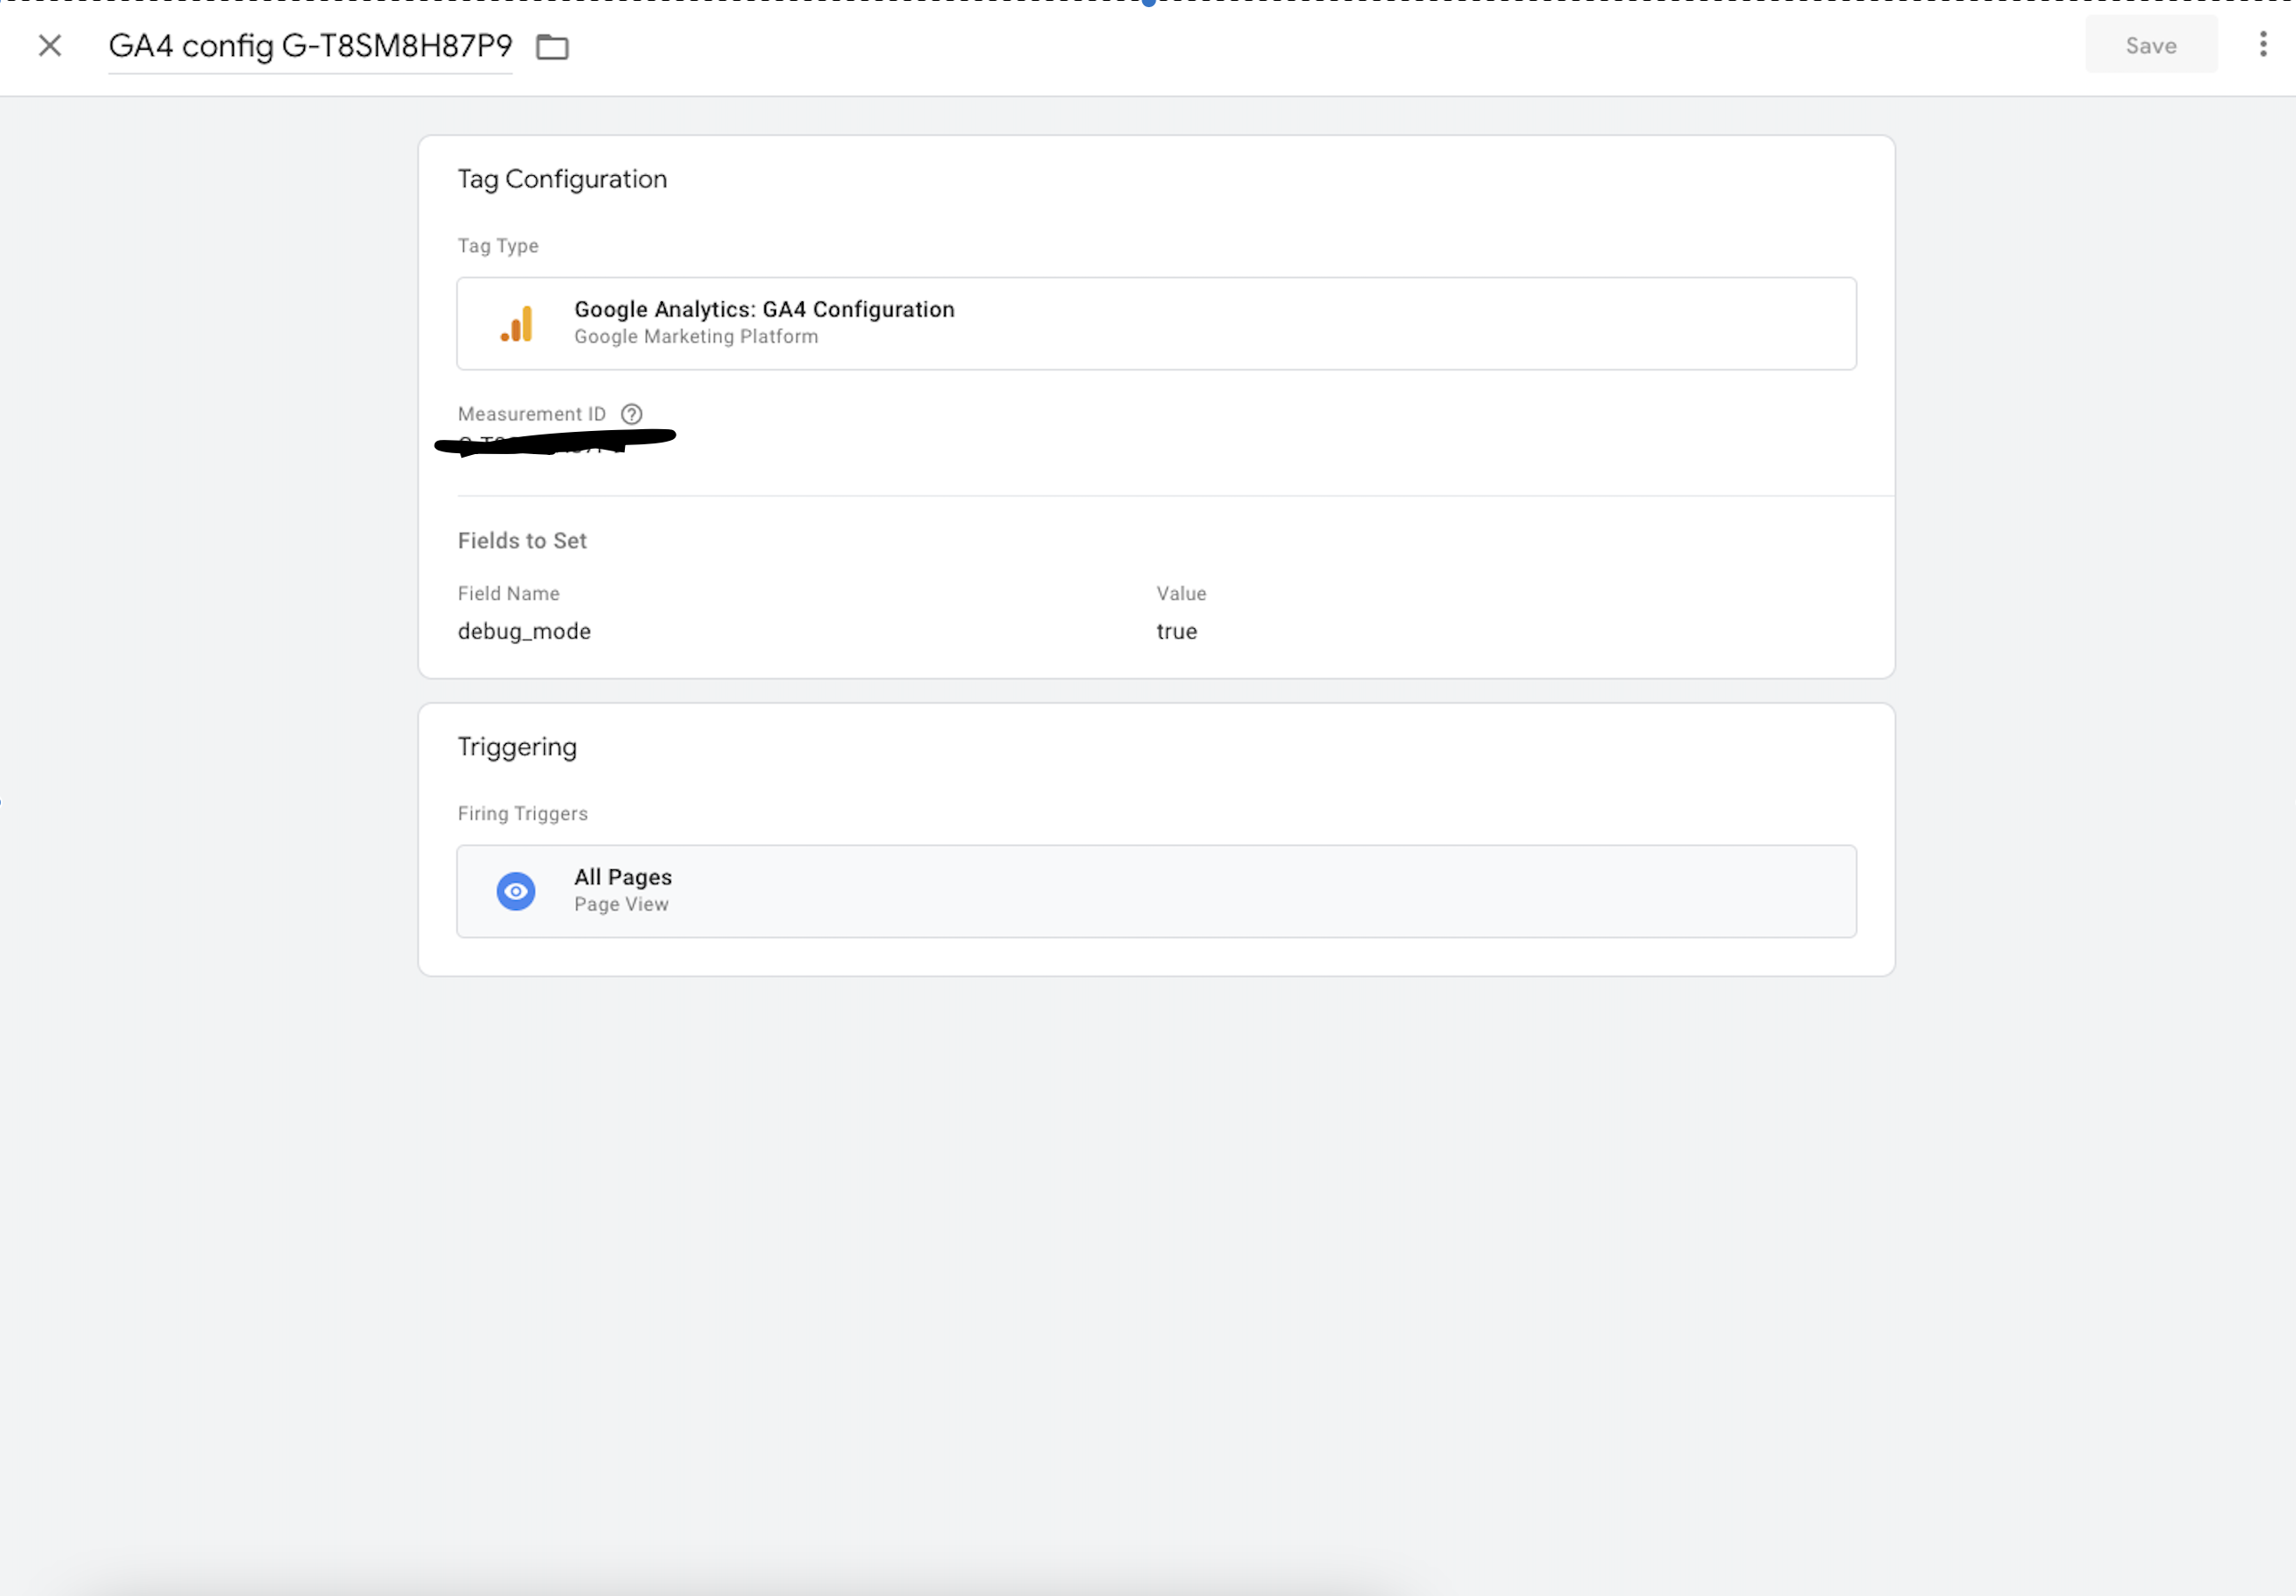Screen dimensions: 2296x1596
Task: Click the folder icon beside the tag name
Action: coord(552,47)
